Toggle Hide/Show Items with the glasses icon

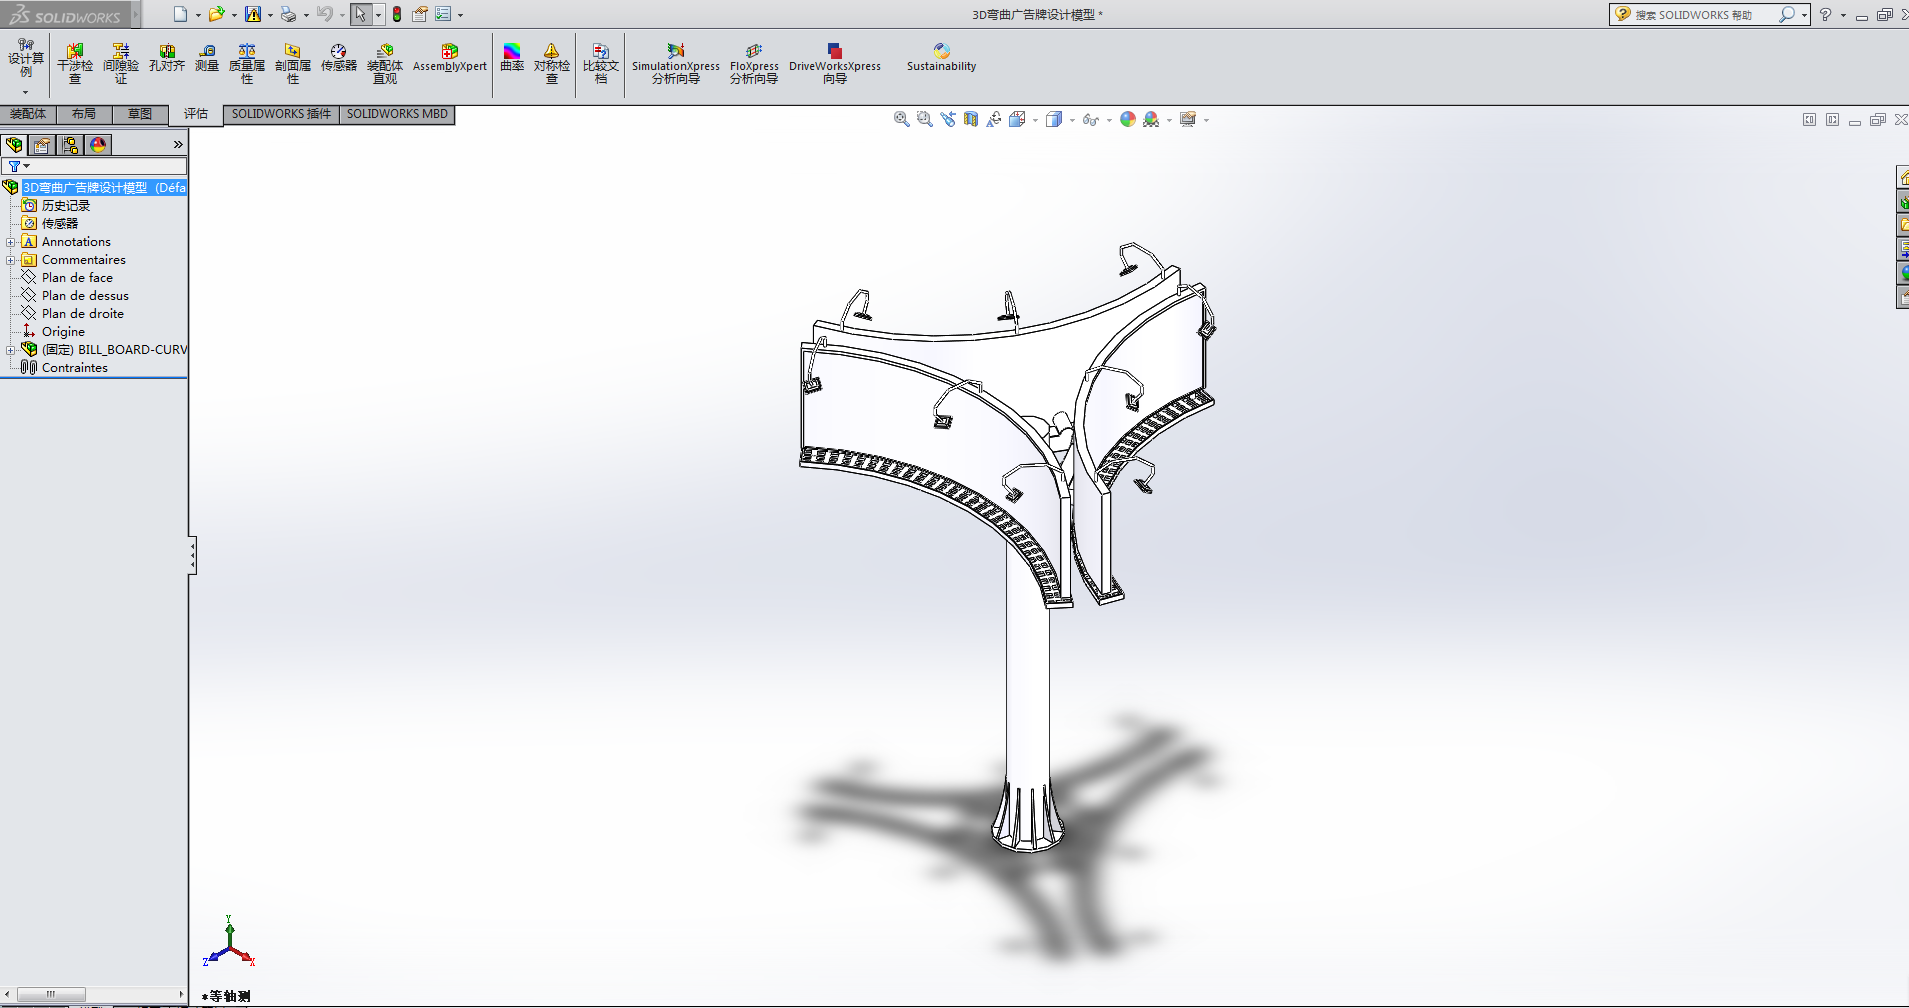[x=1093, y=119]
